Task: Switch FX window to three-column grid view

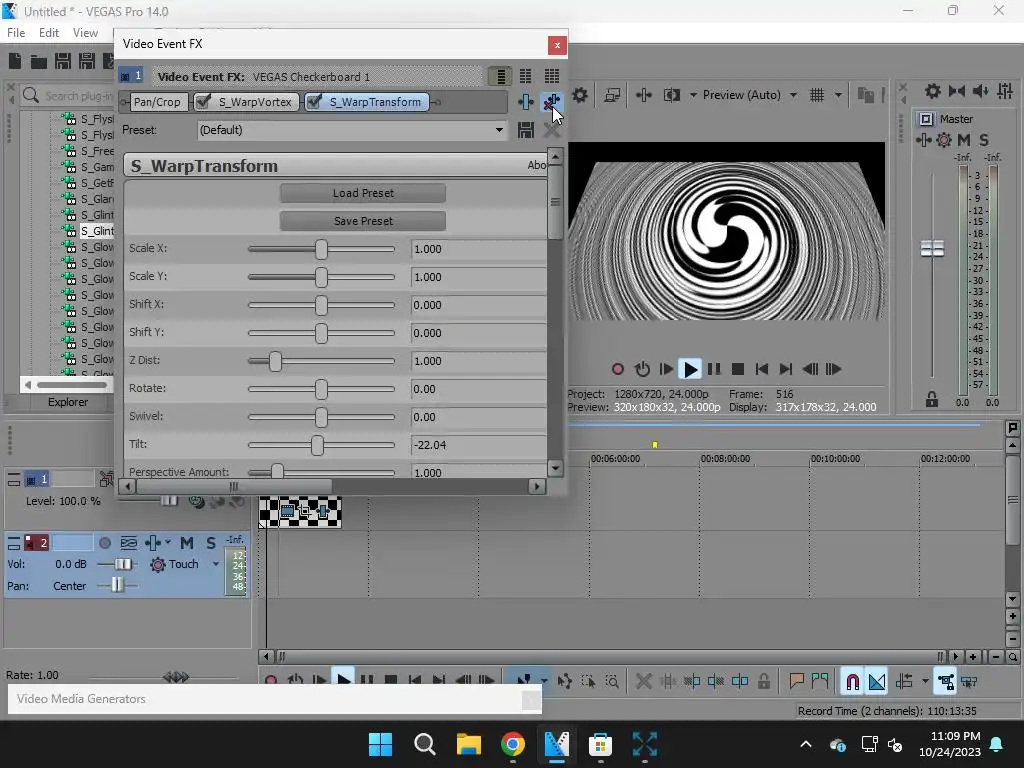Action: tap(552, 76)
